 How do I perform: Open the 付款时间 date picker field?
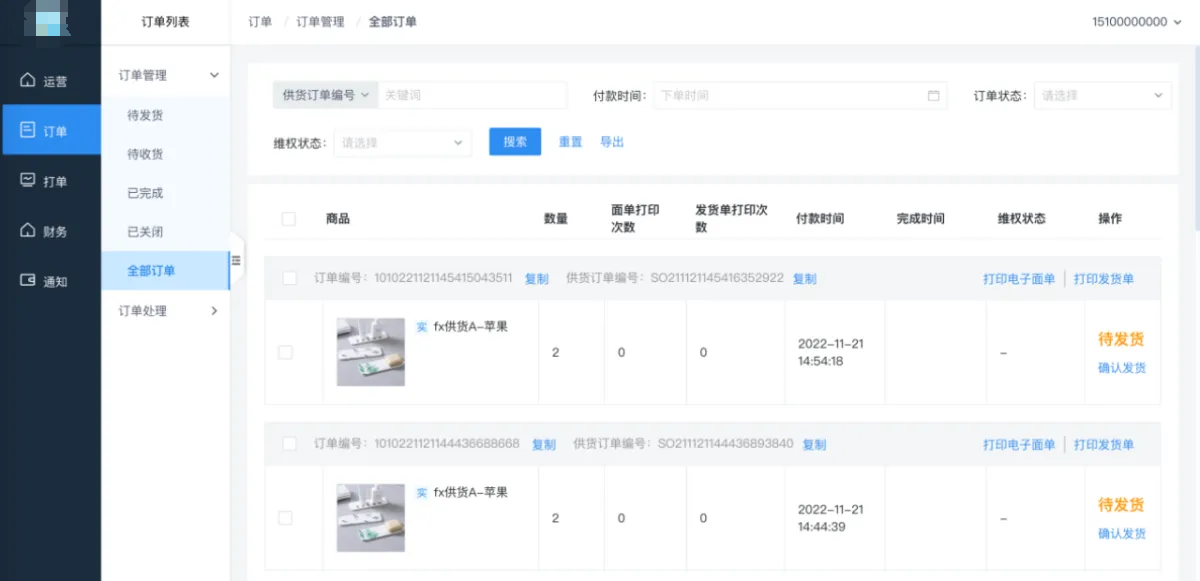(x=800, y=96)
